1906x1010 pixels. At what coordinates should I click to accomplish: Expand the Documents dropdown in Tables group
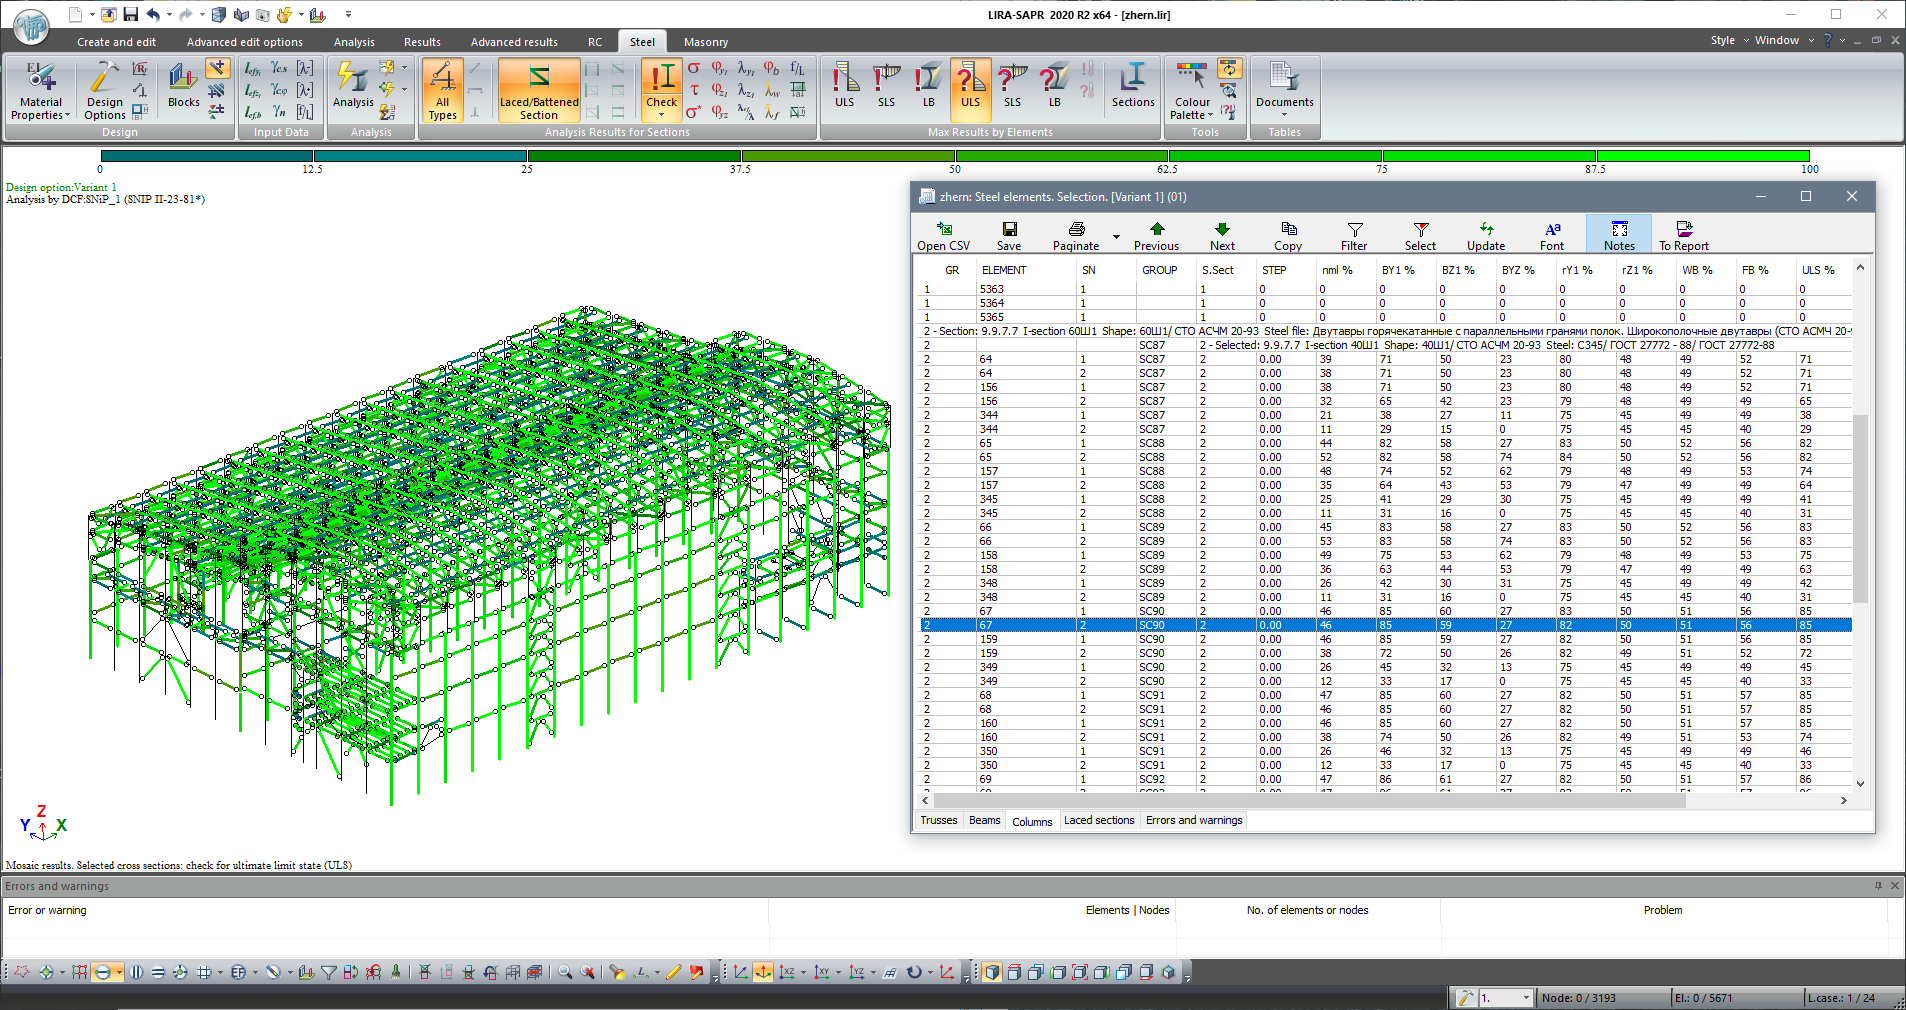1284,114
